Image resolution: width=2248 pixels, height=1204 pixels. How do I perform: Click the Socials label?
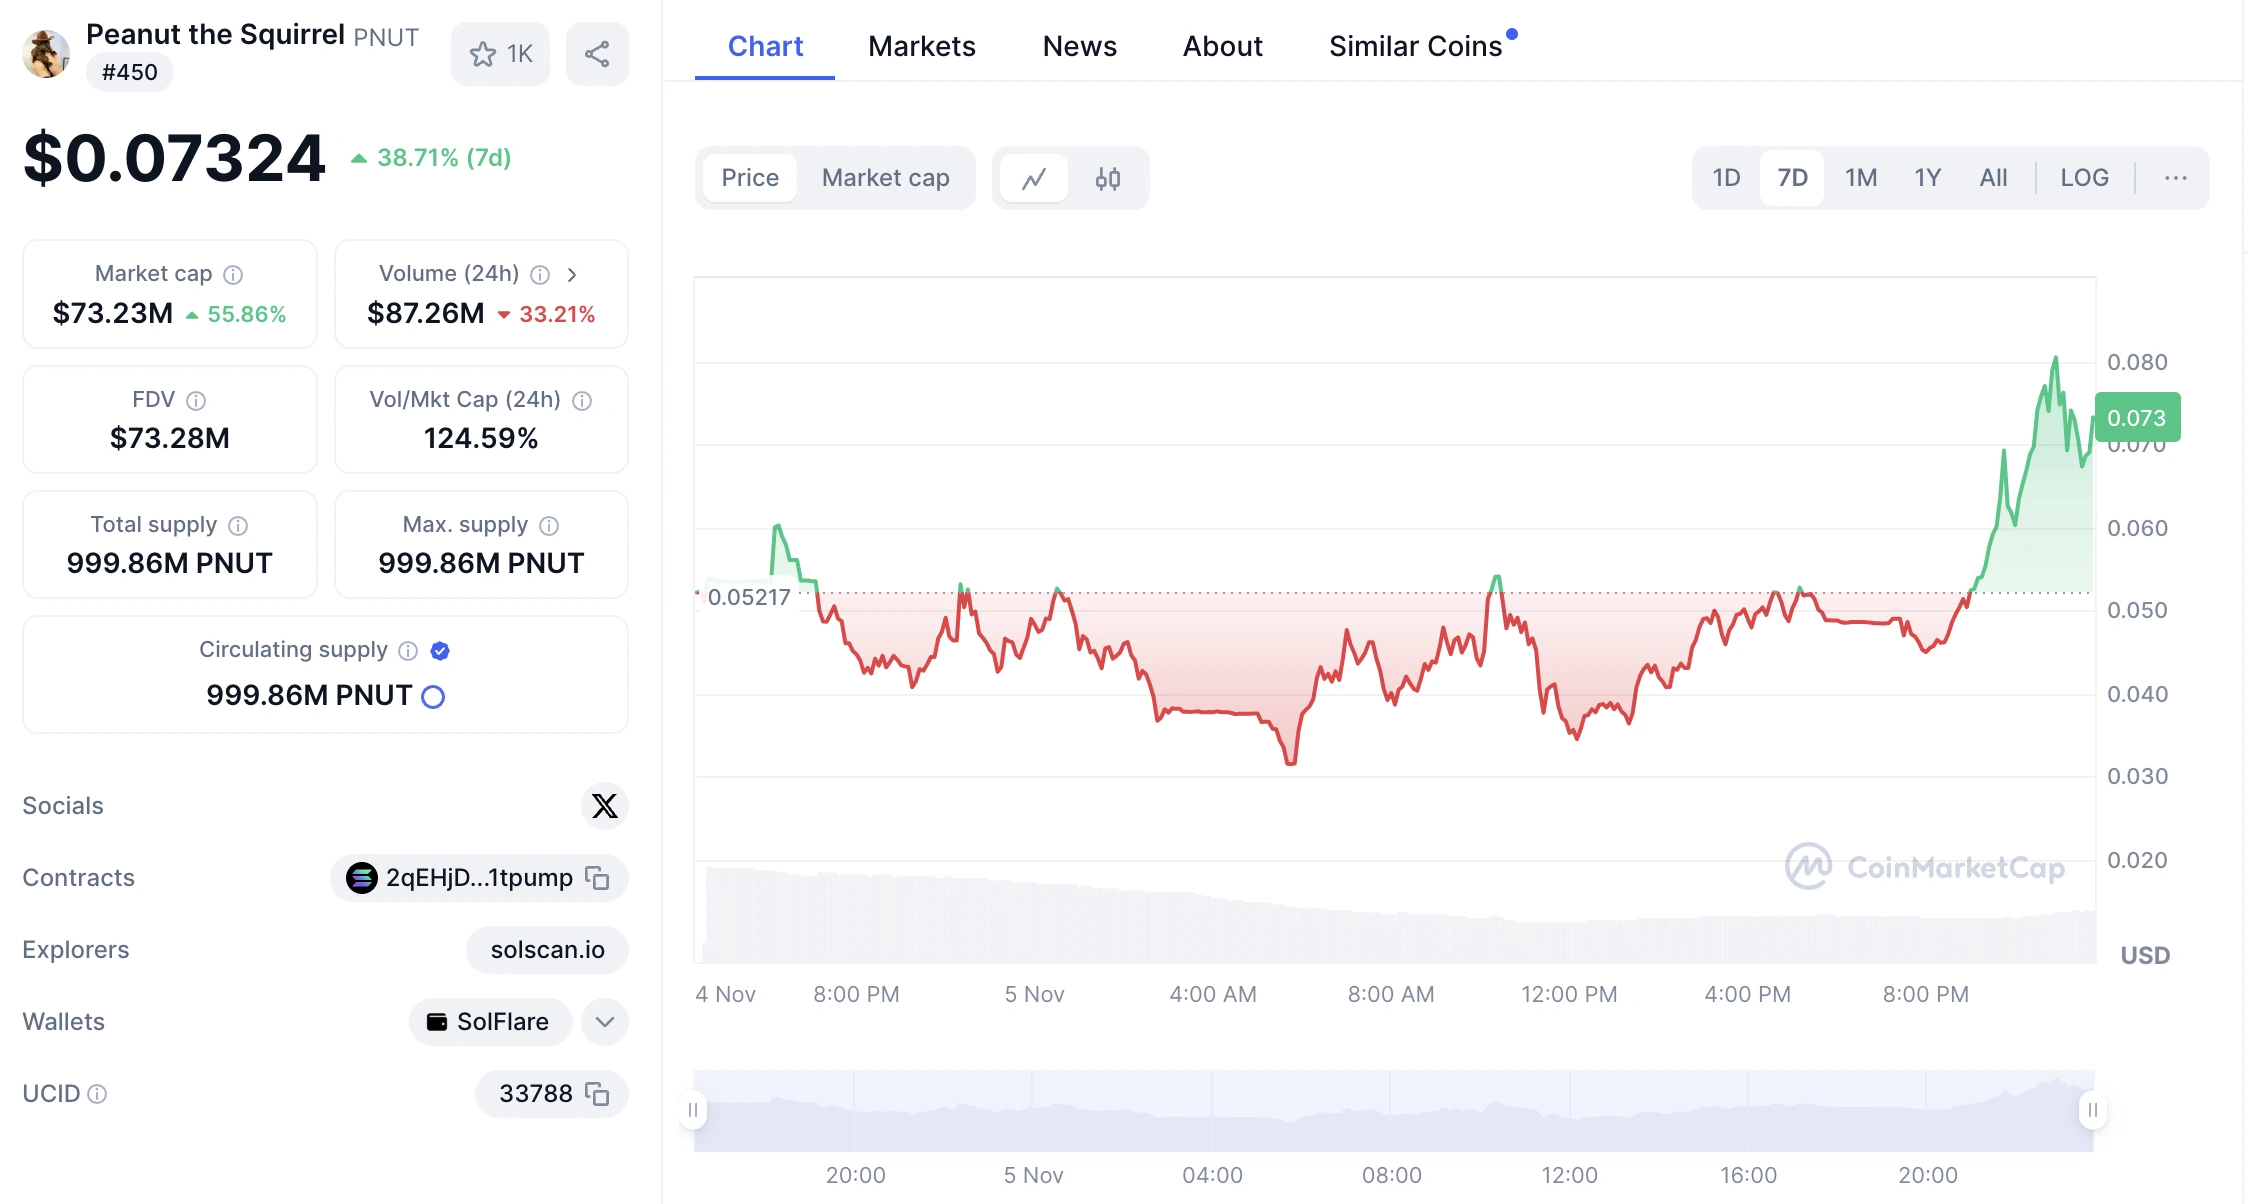point(62,806)
